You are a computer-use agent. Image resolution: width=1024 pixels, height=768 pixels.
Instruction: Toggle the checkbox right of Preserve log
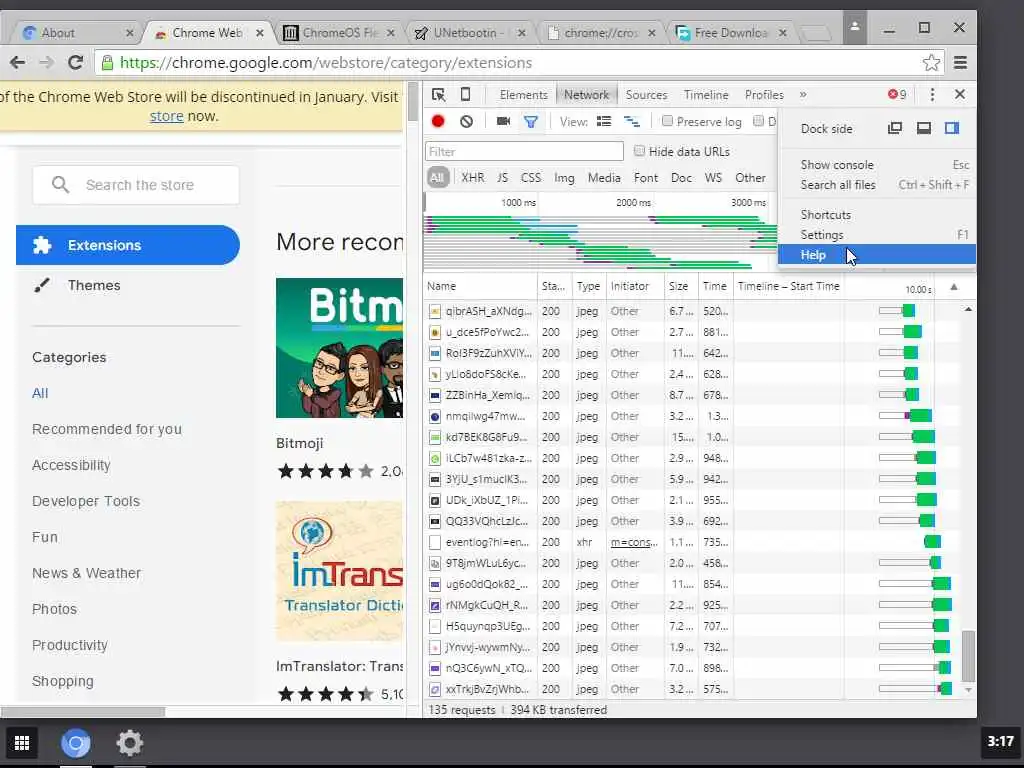(758, 121)
